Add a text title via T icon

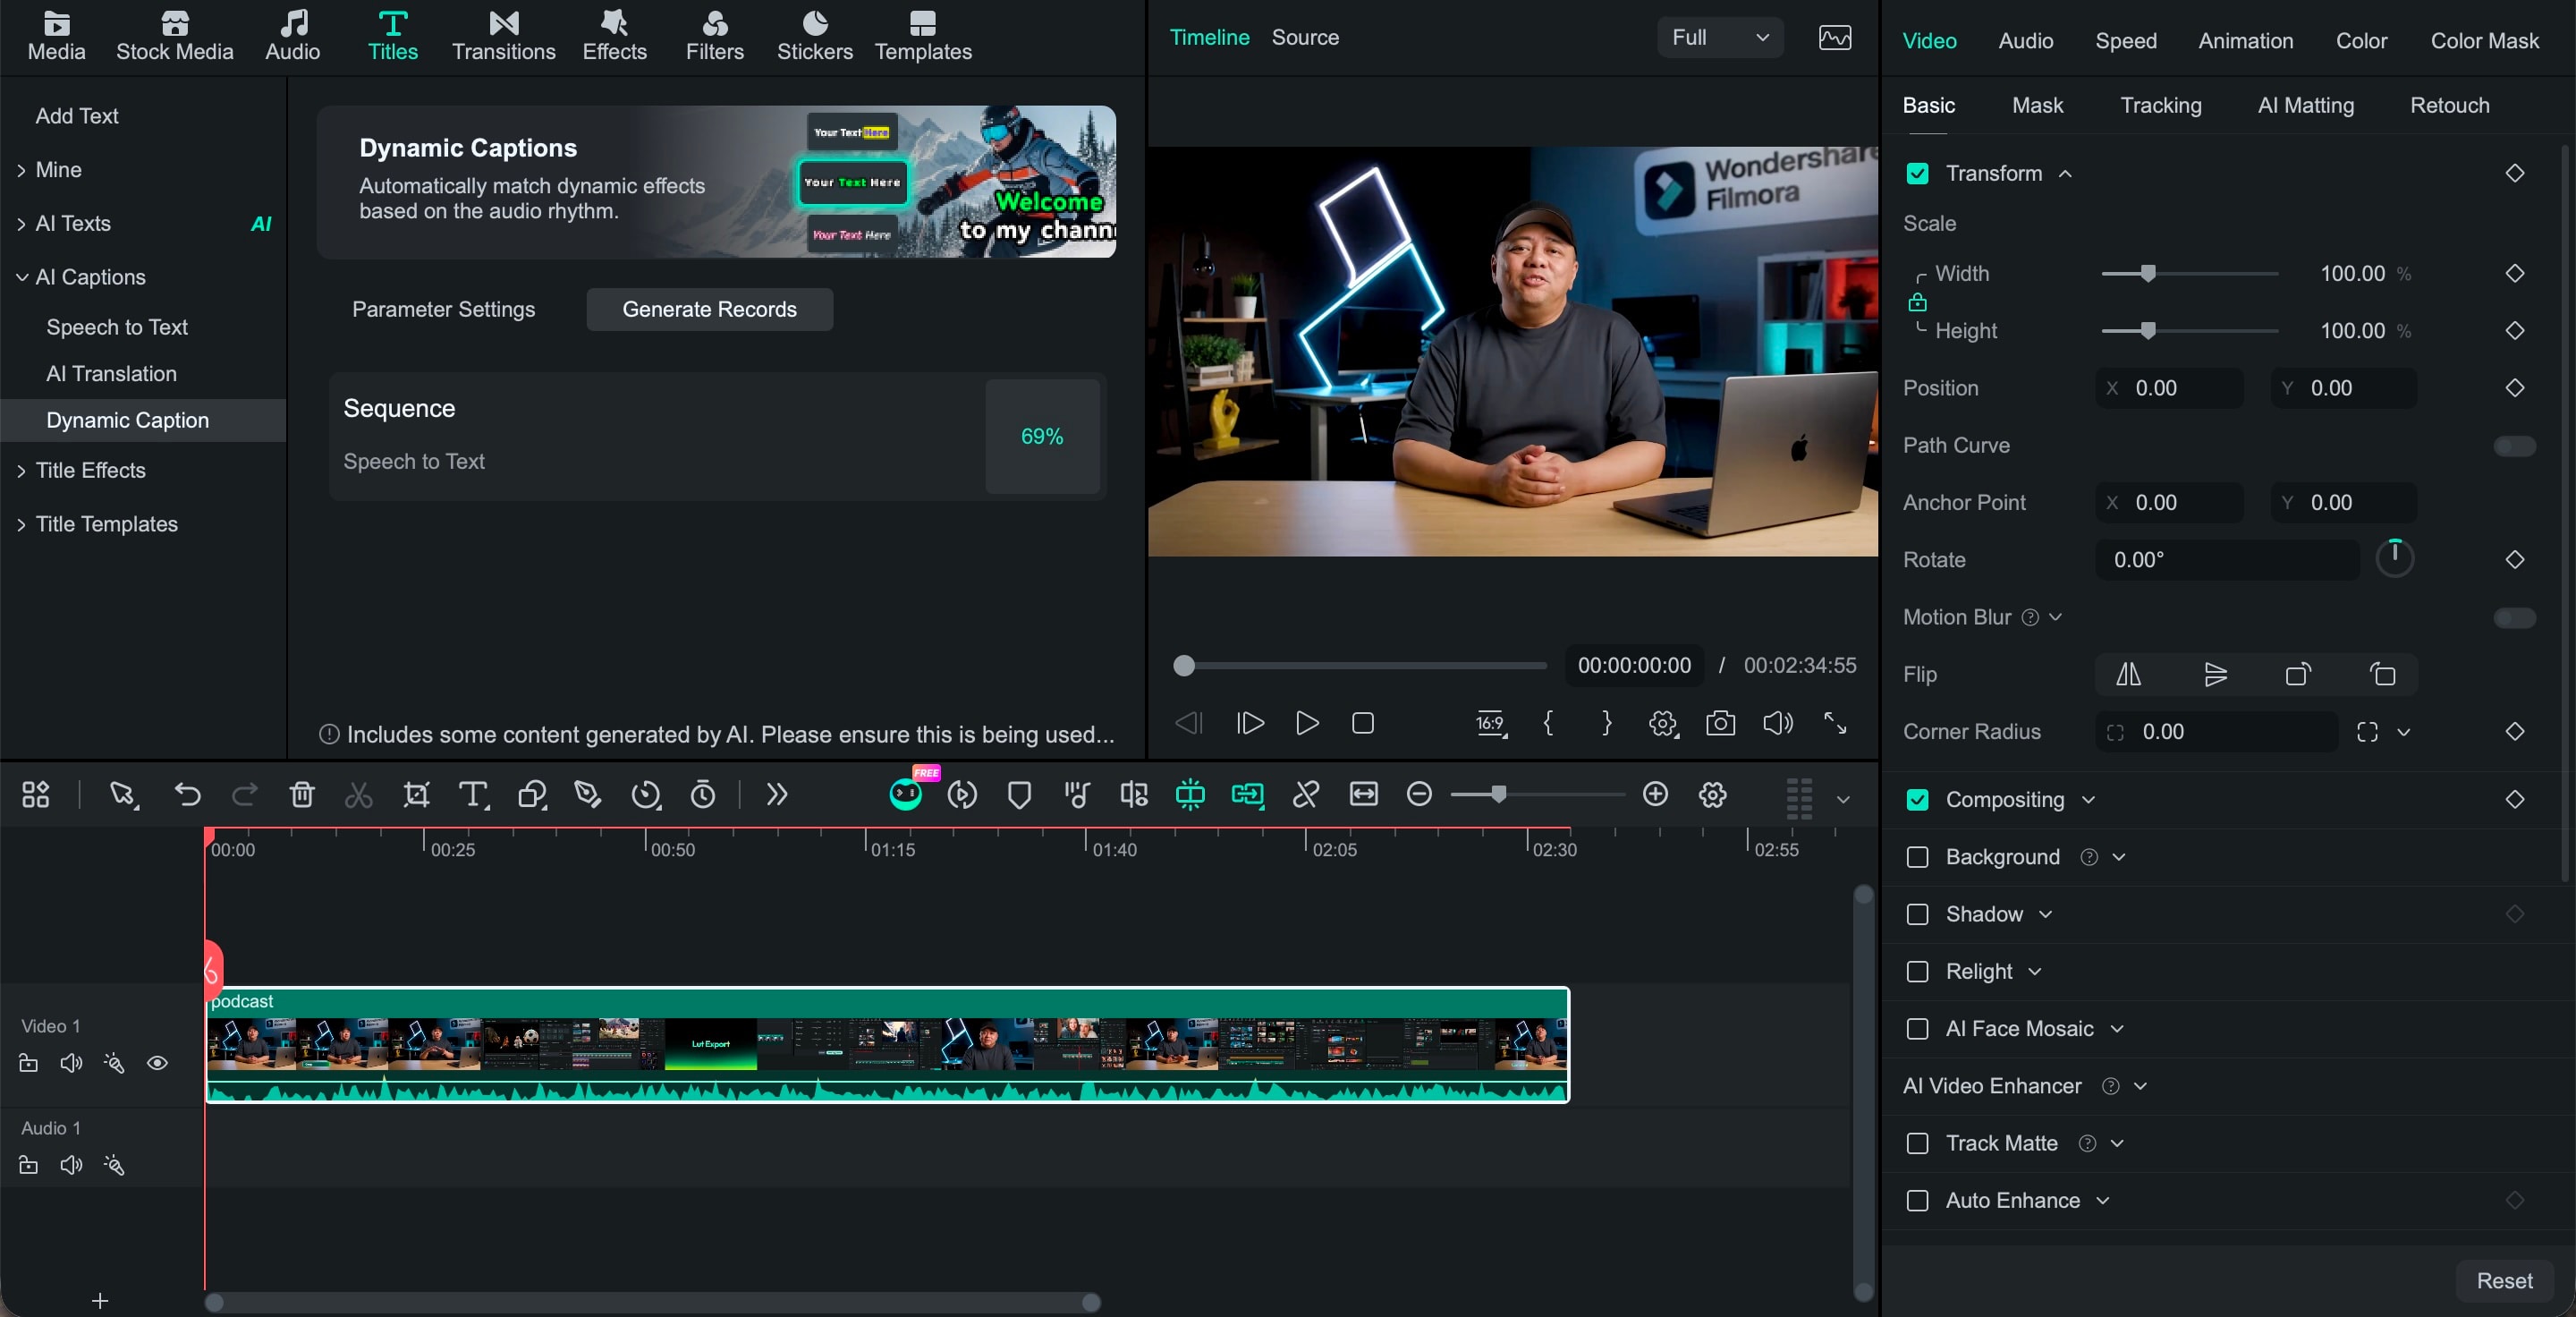pyautogui.click(x=473, y=795)
